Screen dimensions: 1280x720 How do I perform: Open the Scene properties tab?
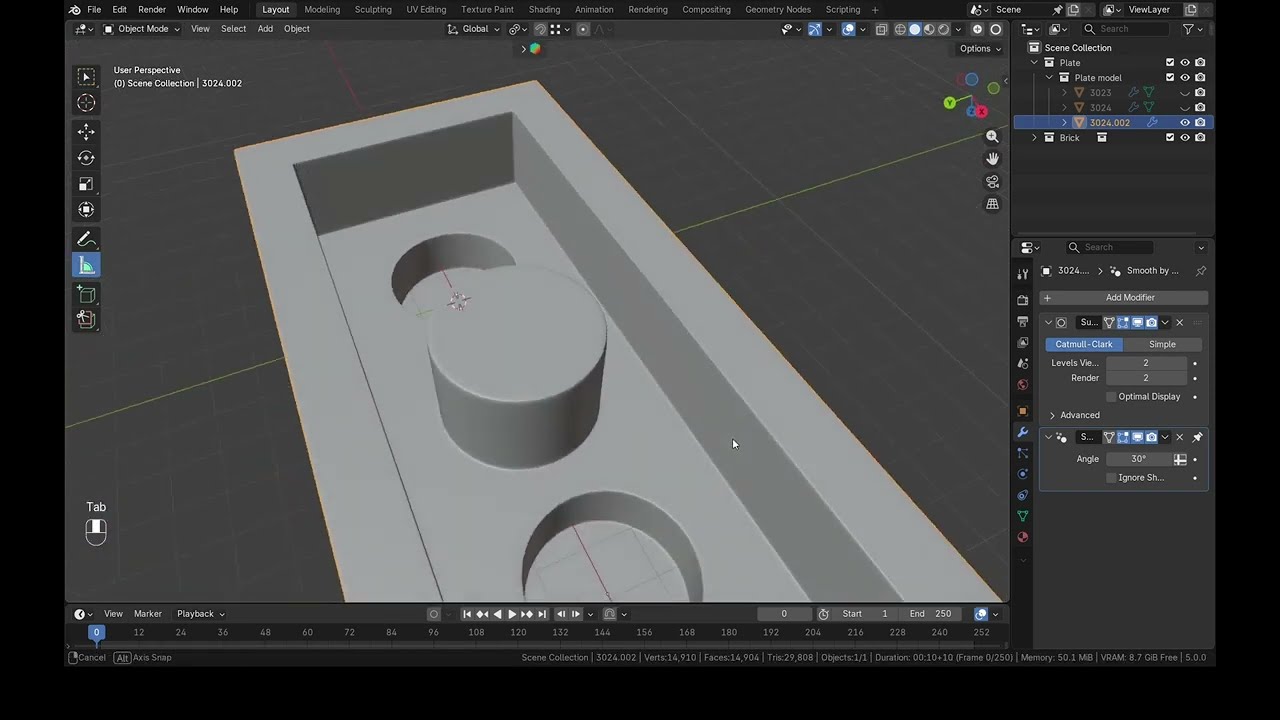[x=1022, y=363]
